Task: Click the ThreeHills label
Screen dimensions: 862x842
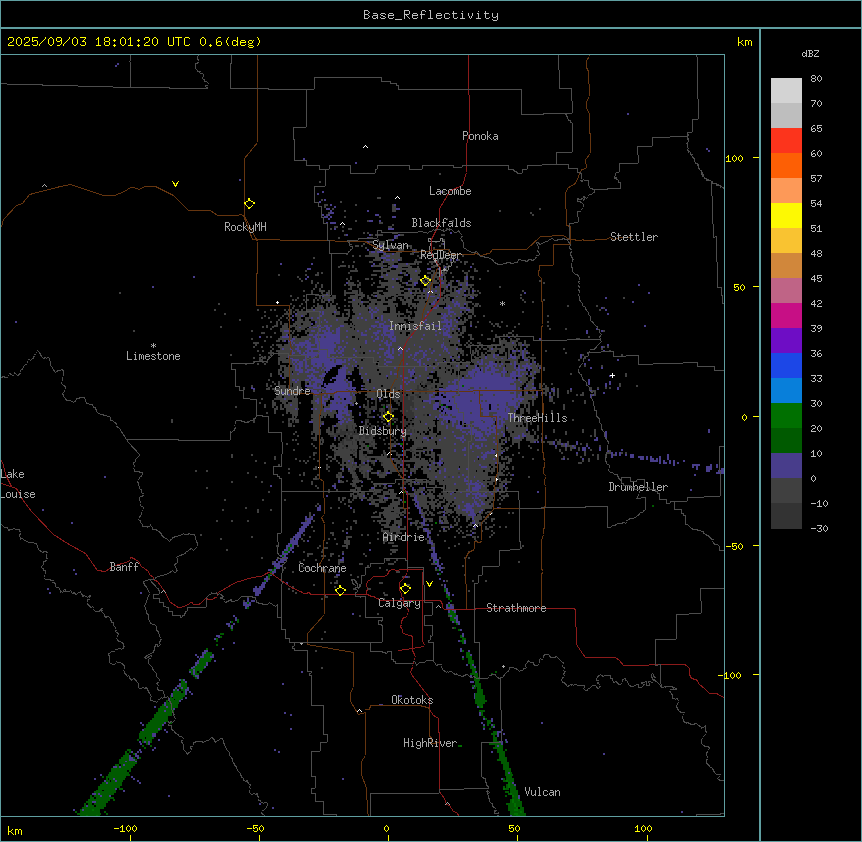Action: click(537, 418)
